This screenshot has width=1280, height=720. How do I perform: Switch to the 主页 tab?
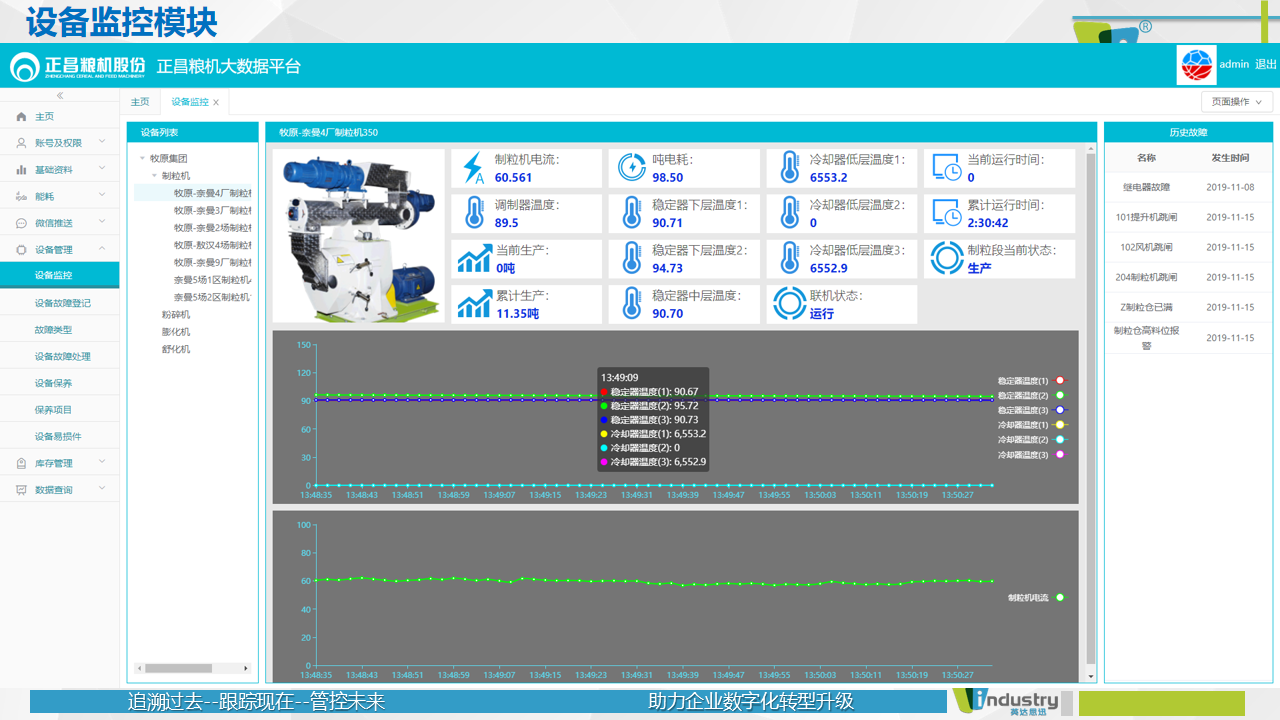(x=140, y=102)
